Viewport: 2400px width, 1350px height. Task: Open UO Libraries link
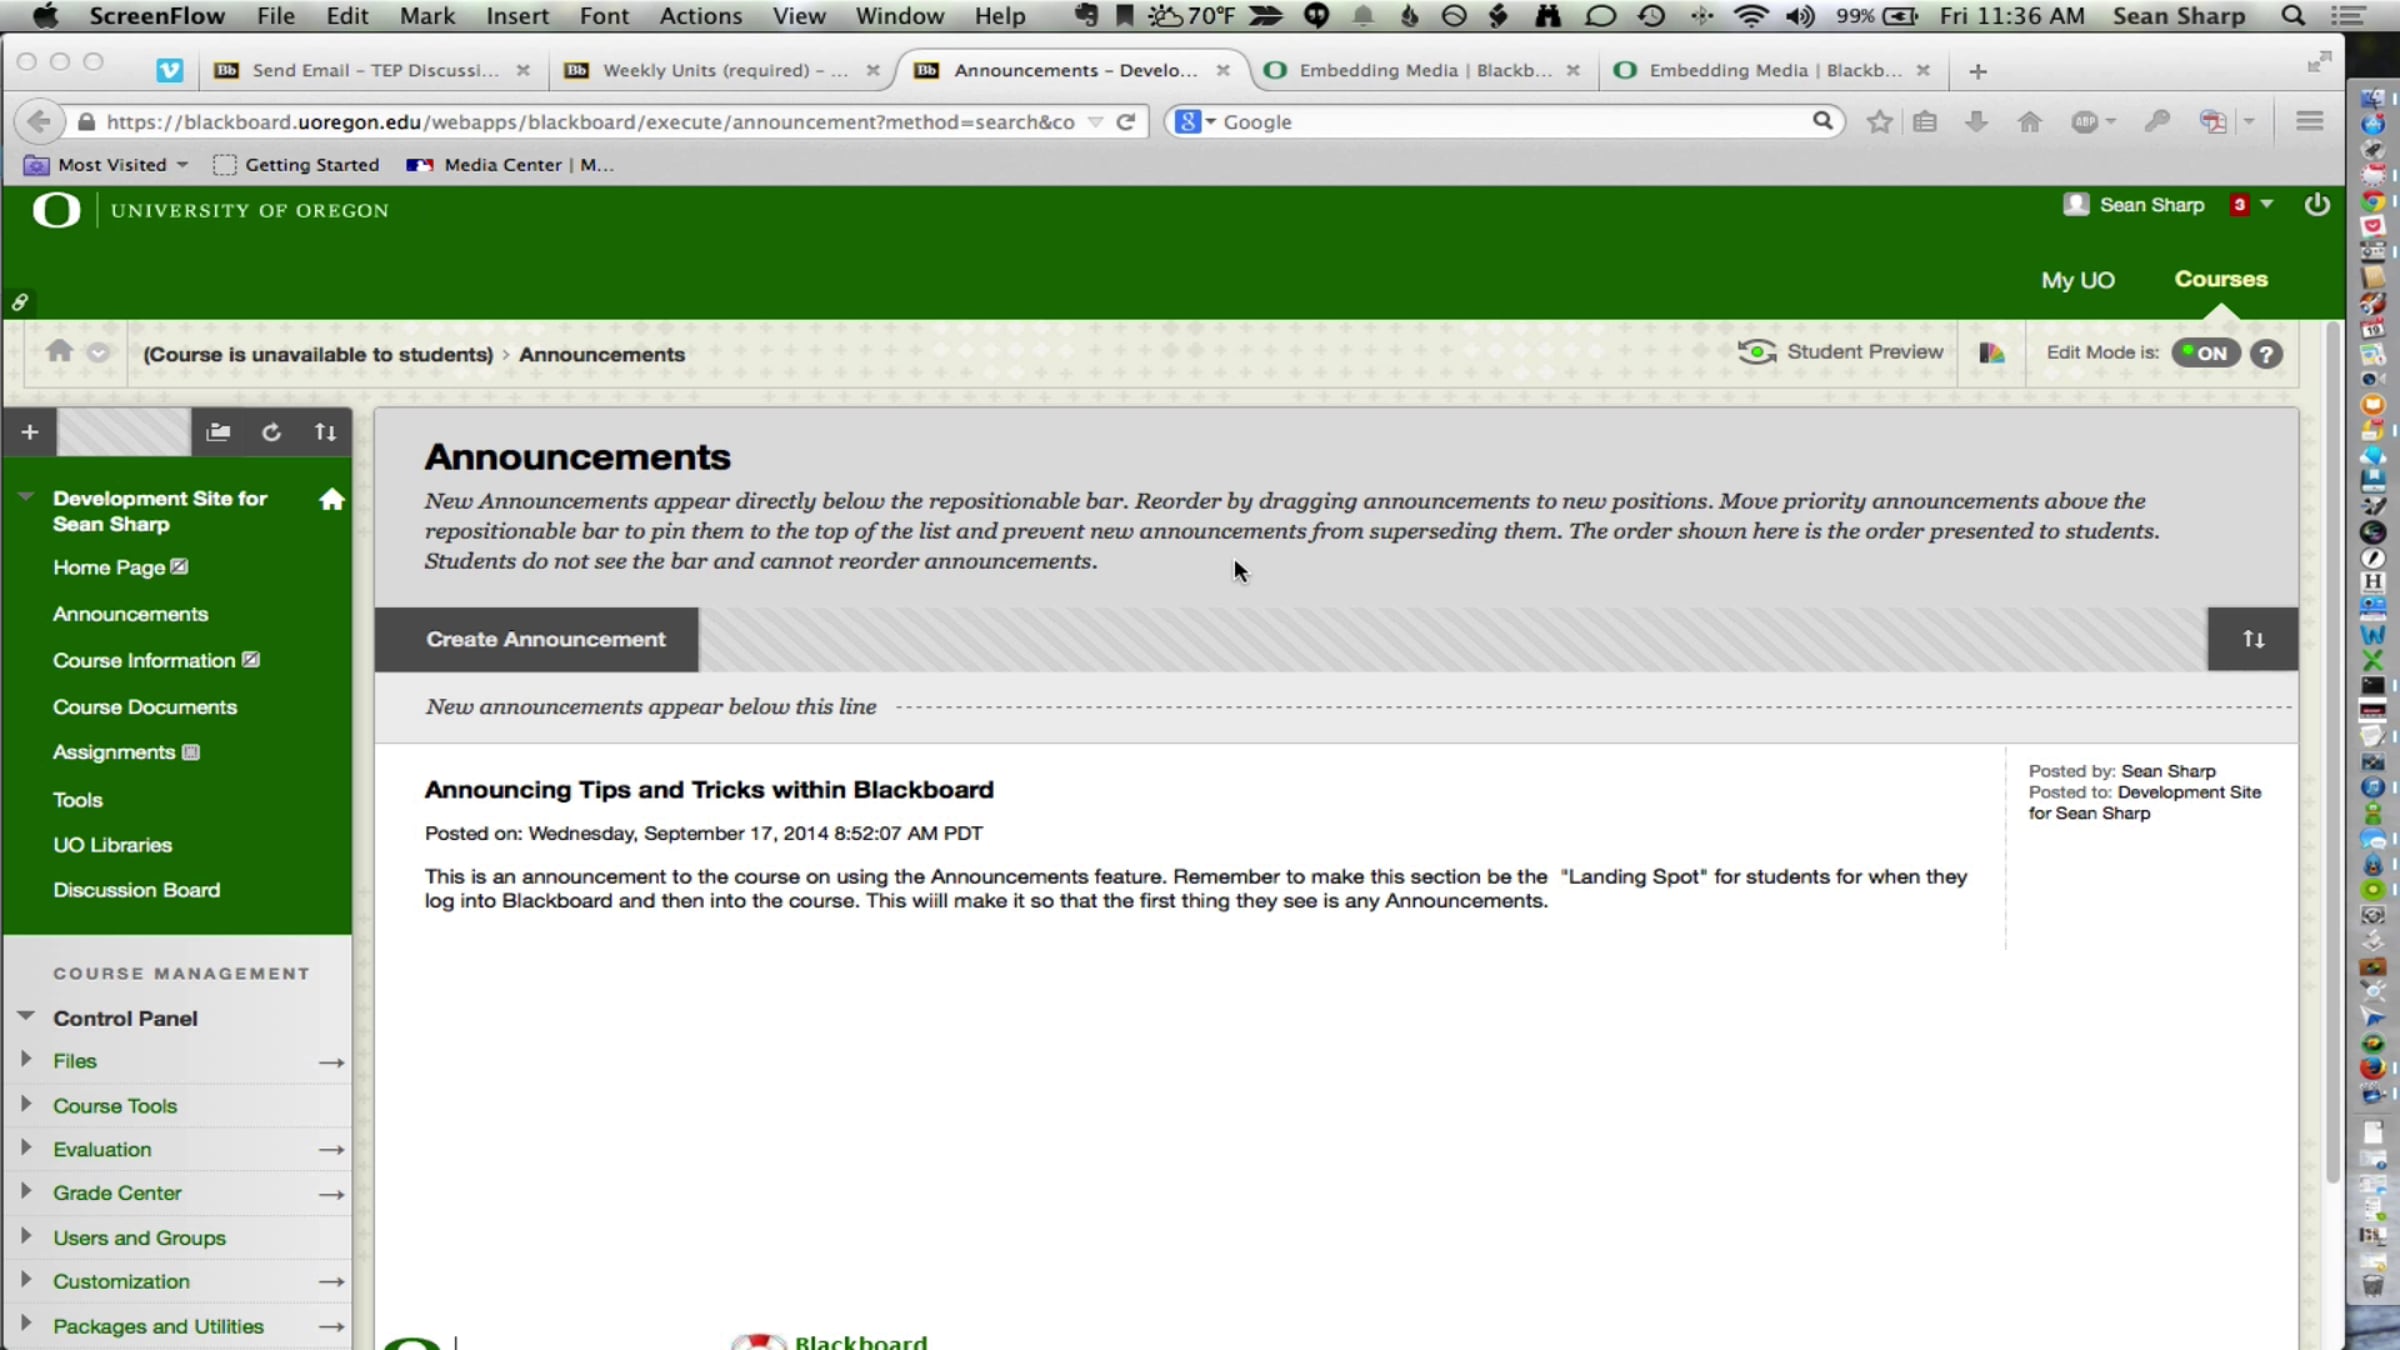click(x=112, y=845)
